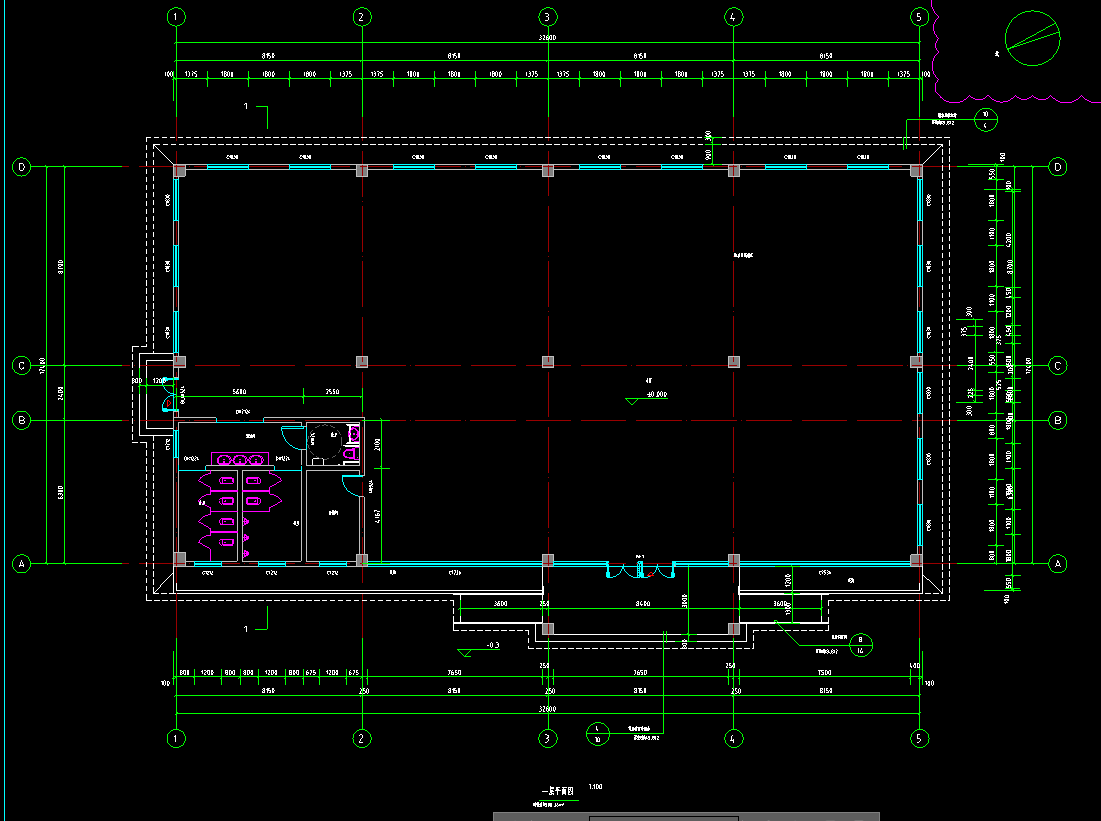Select the row of three magenta washbasins
Viewport: 1101px width, 821px height.
(240, 459)
